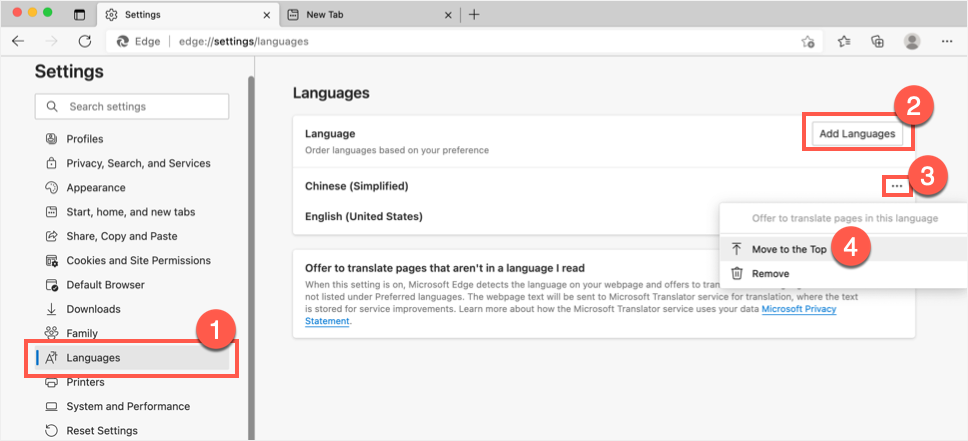Click the Add Languages button
The height and width of the screenshot is (441, 968).
pos(856,134)
